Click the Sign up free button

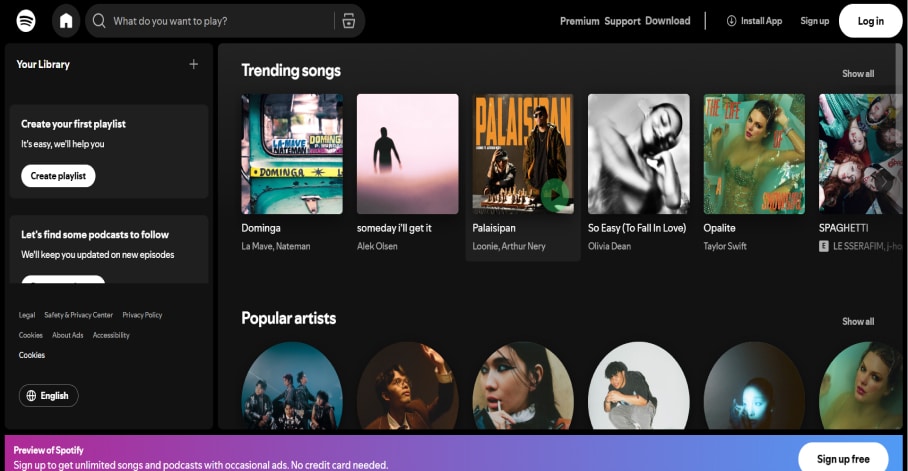pos(842,458)
